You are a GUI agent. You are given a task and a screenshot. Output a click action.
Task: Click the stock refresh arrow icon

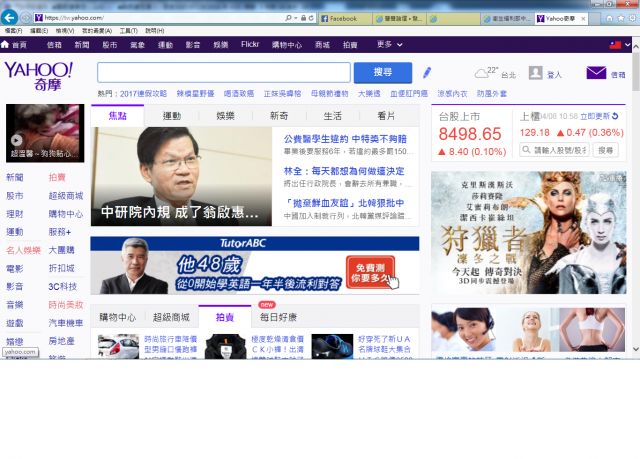click(x=615, y=116)
